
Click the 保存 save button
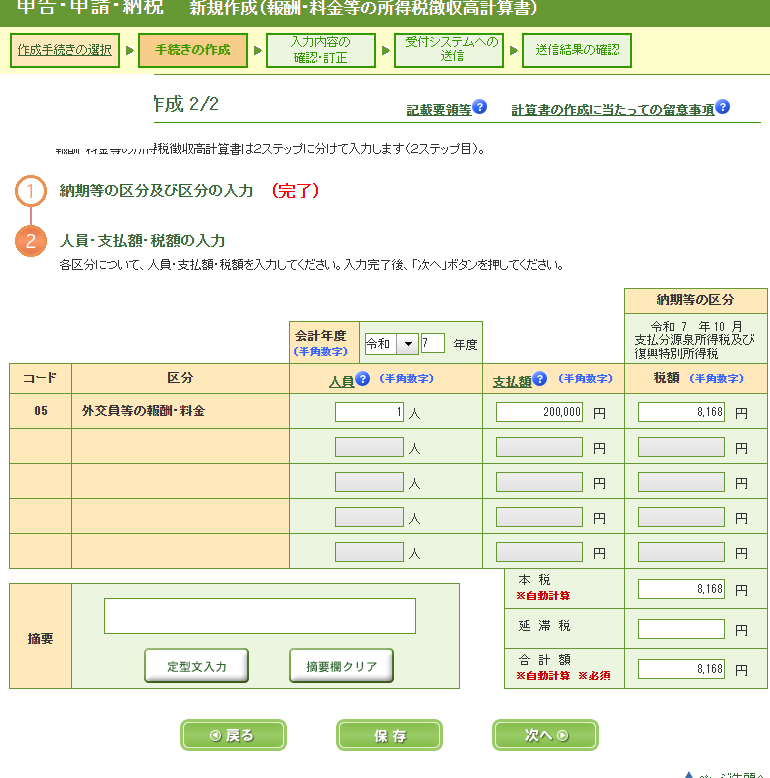[389, 735]
